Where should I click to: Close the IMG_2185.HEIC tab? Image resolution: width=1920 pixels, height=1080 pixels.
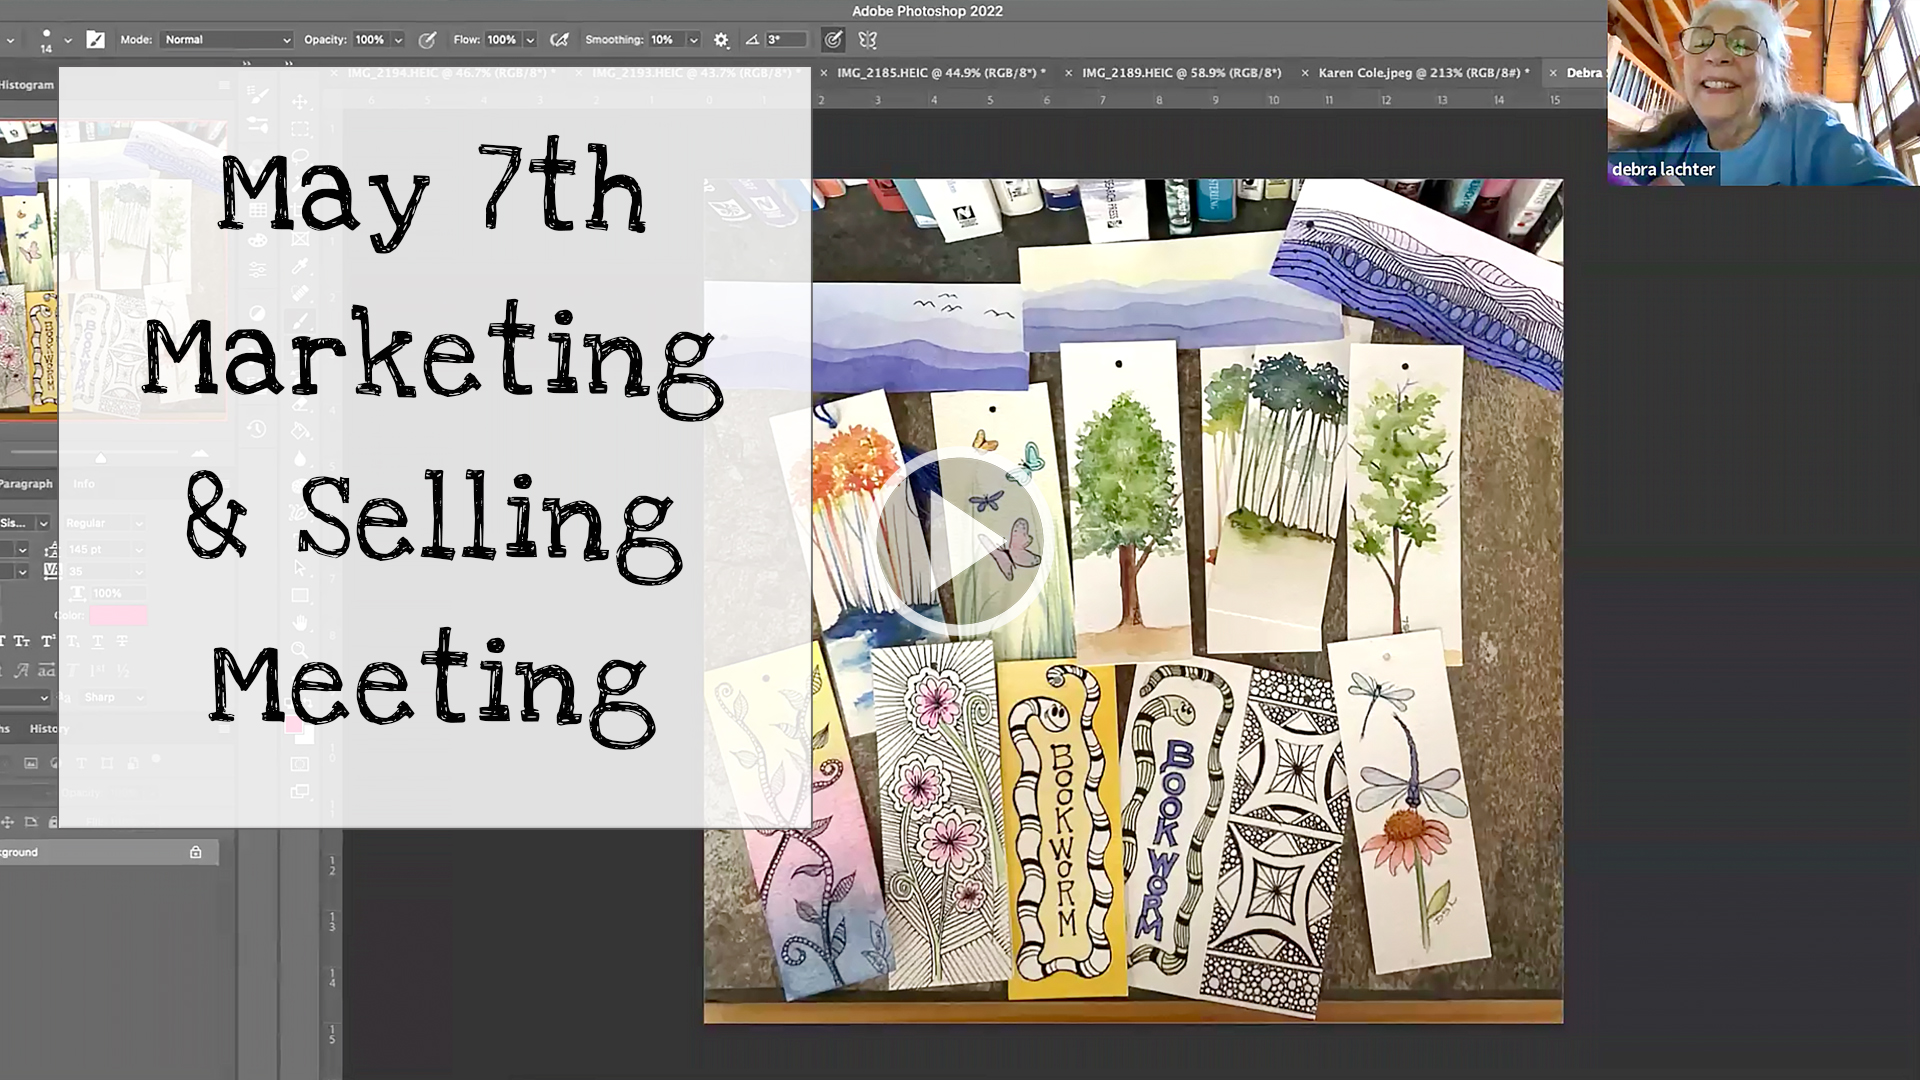823,73
